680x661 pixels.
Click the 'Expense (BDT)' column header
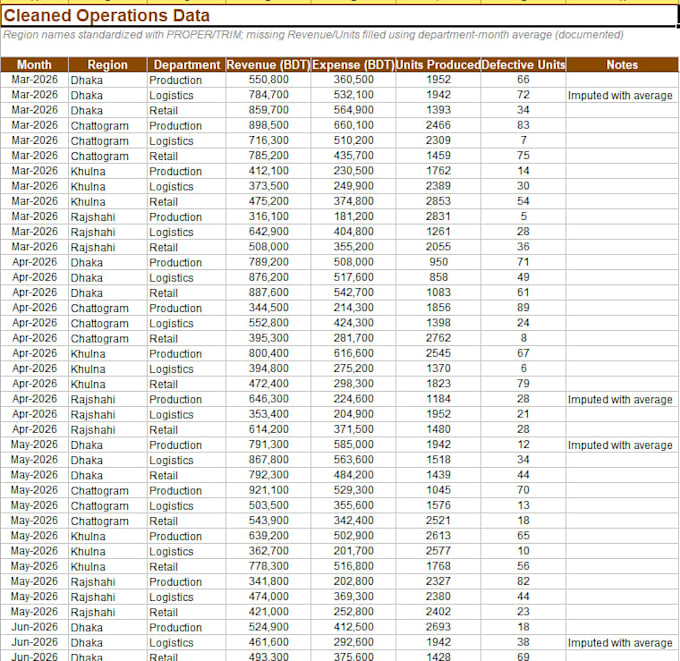pyautogui.click(x=353, y=65)
